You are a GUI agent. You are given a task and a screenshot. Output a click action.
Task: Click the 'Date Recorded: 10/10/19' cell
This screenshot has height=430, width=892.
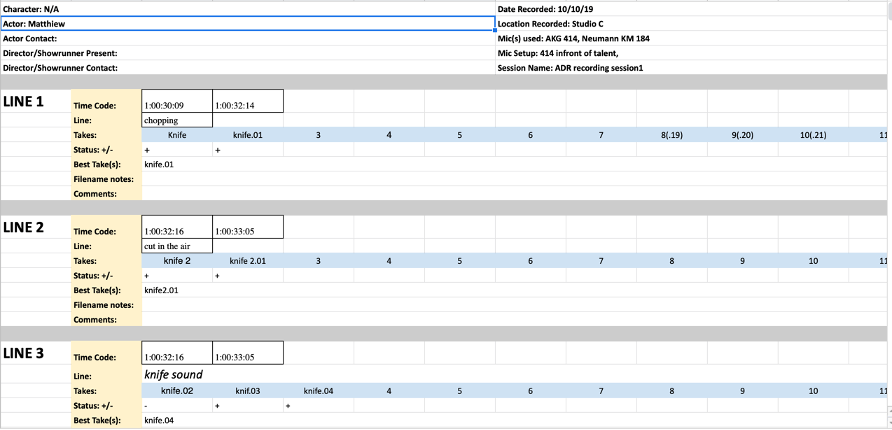693,9
